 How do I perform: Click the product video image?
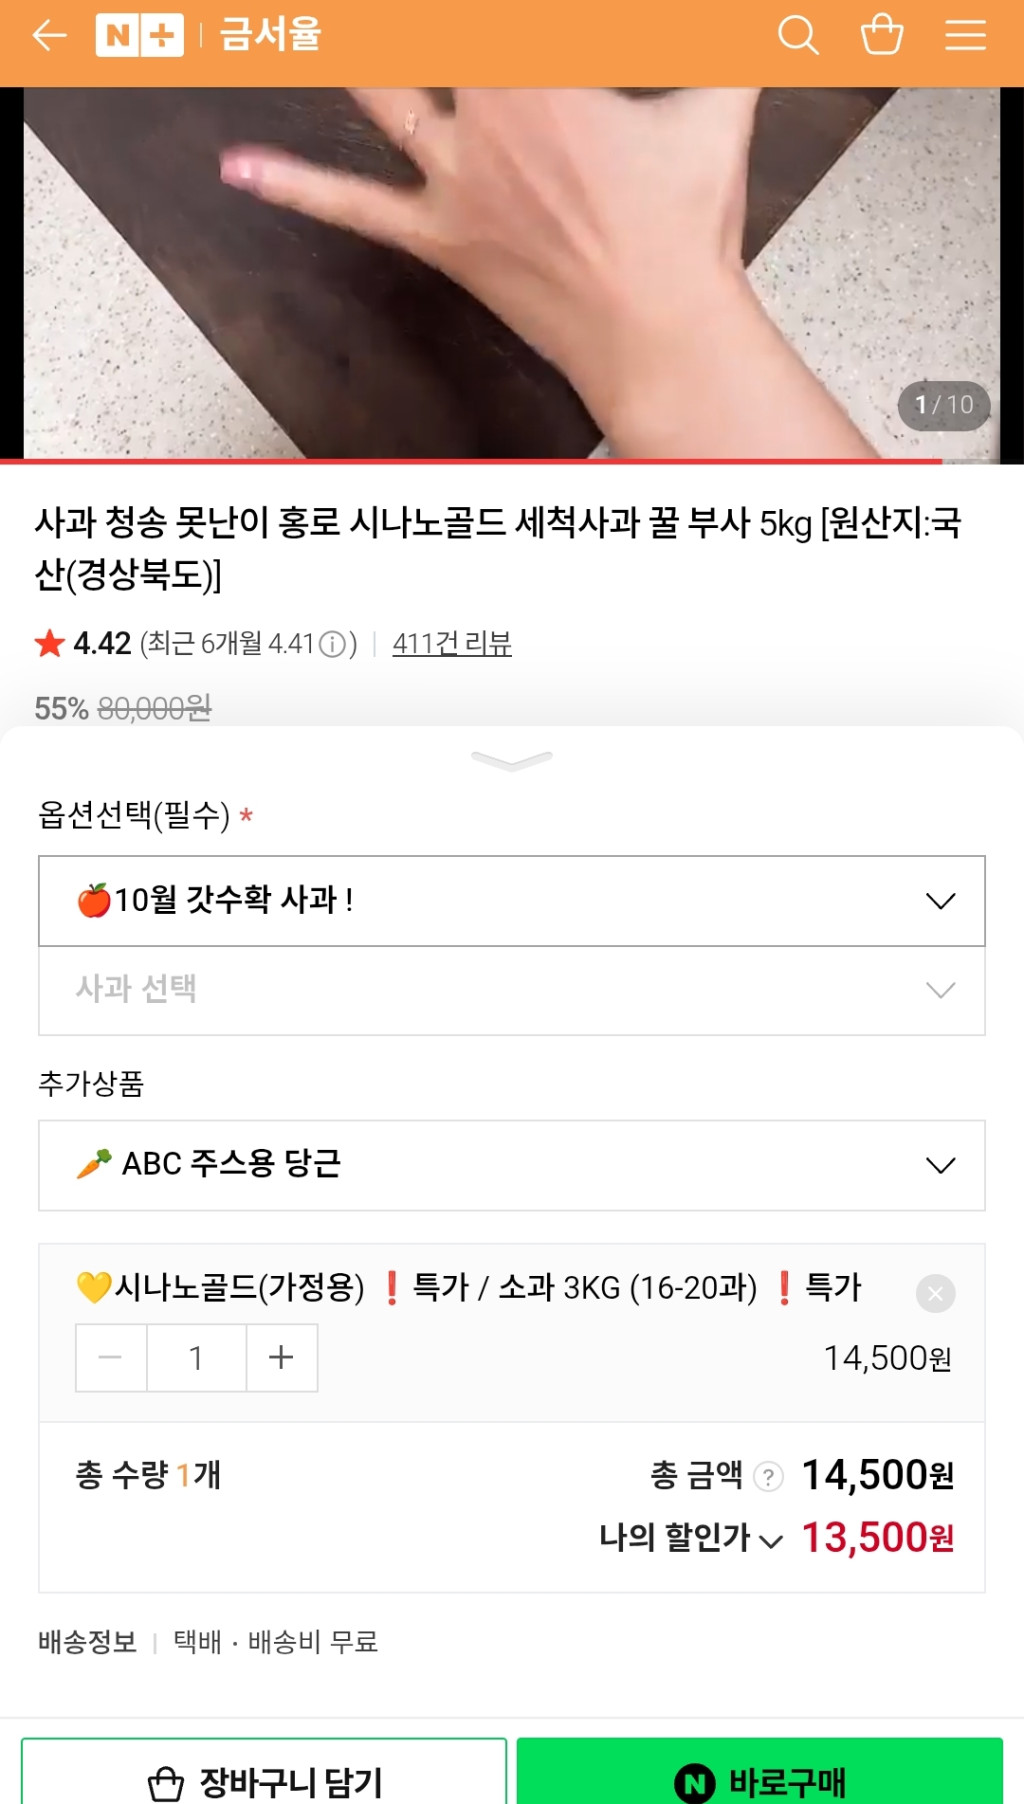coord(511,273)
